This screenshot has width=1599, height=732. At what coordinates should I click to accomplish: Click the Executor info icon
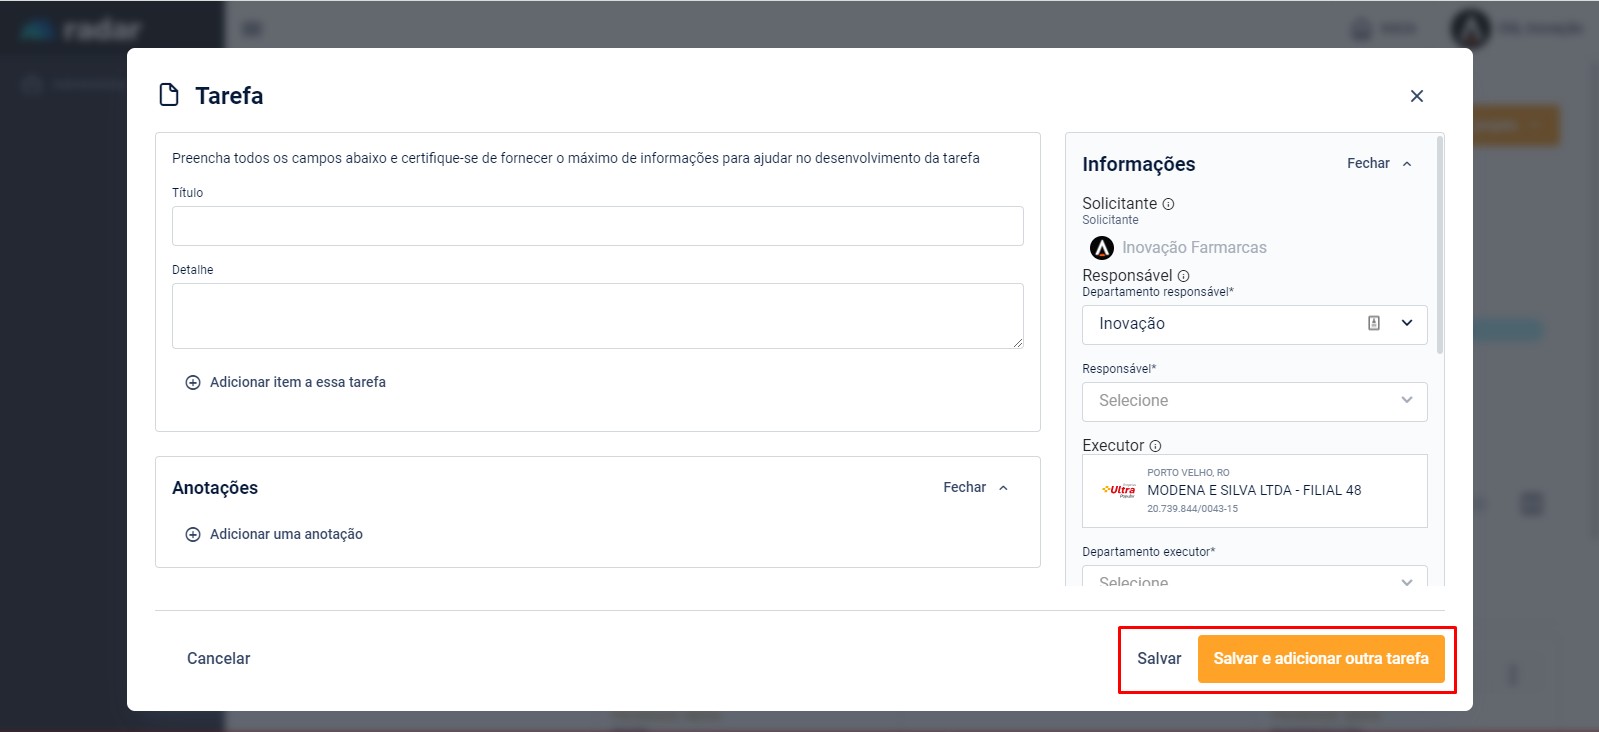(x=1155, y=446)
